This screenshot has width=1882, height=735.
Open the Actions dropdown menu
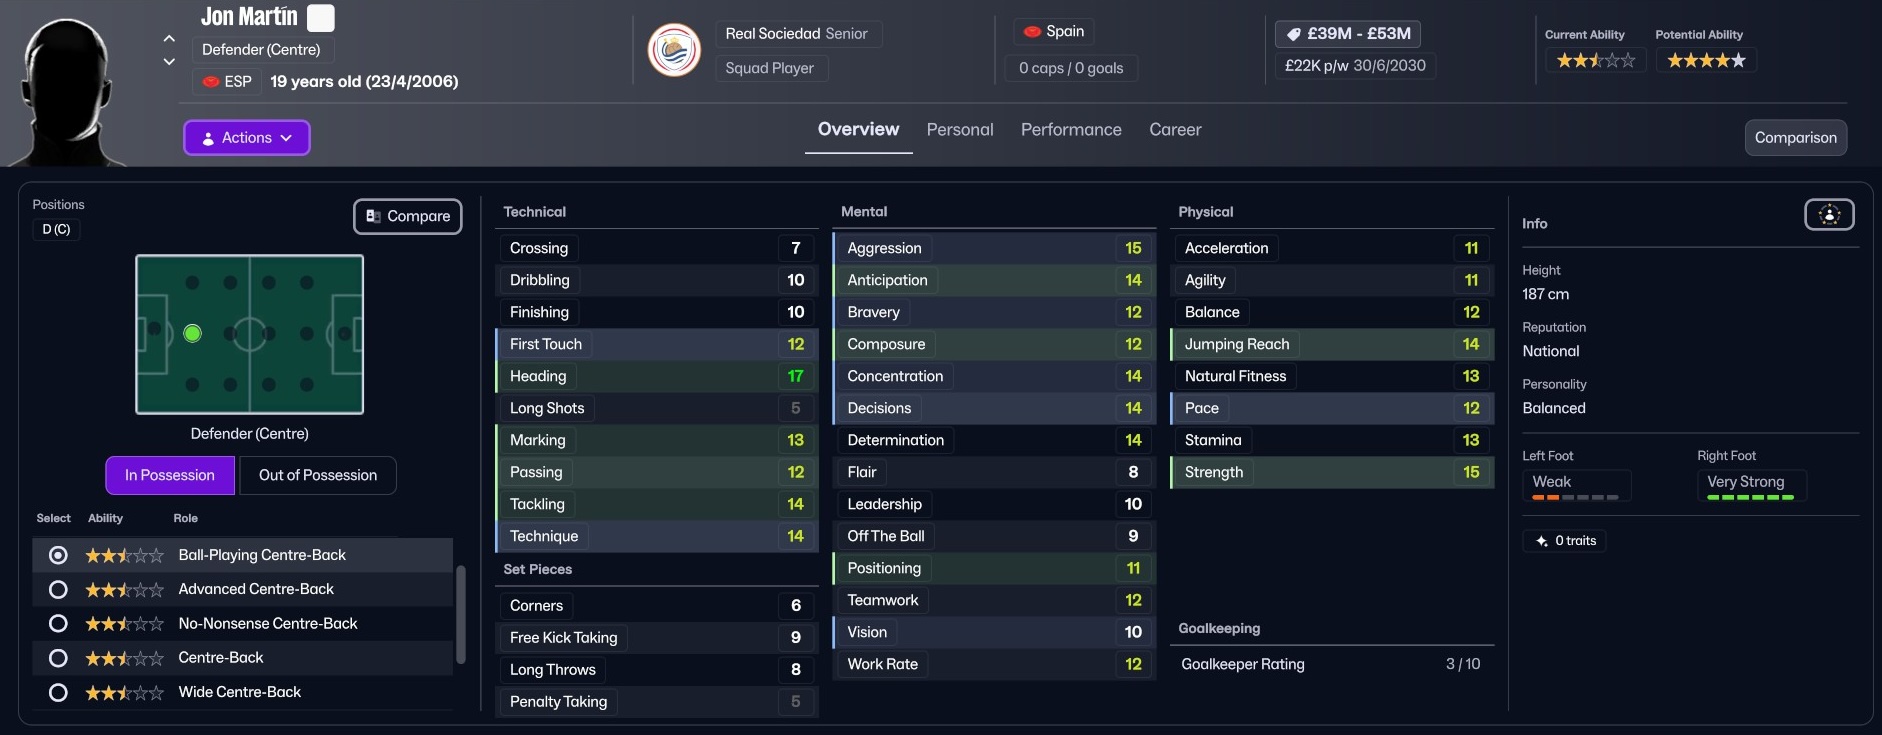click(246, 138)
